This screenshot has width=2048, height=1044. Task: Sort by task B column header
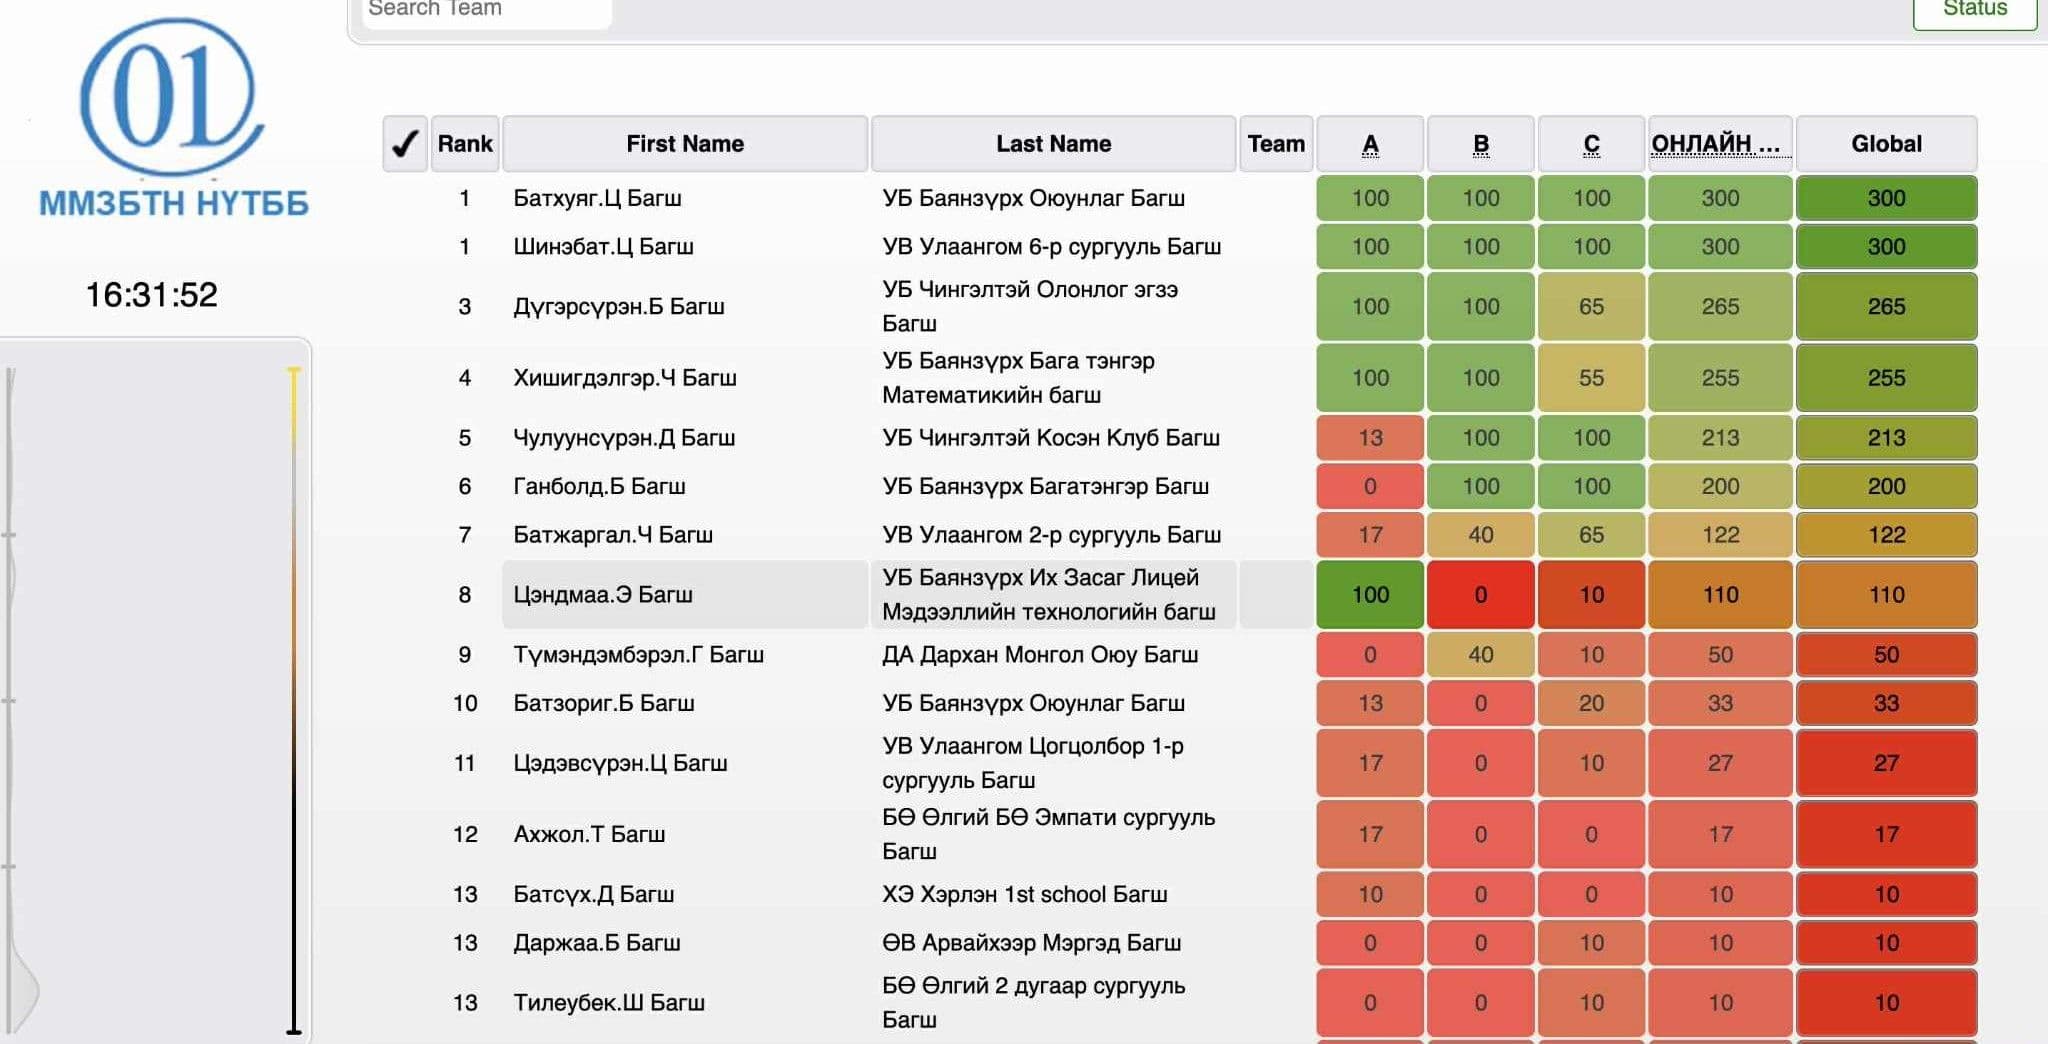[1481, 144]
